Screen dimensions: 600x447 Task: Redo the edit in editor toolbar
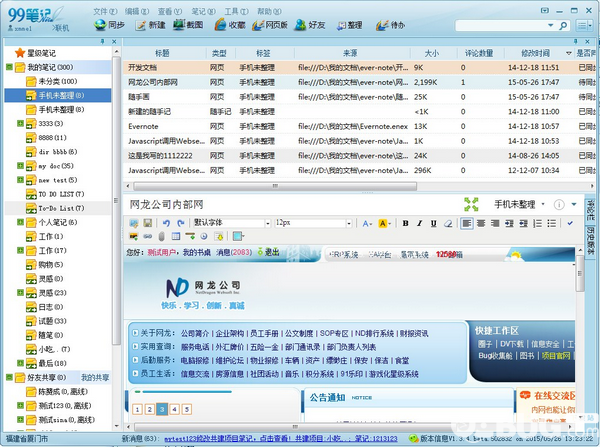coord(181,223)
